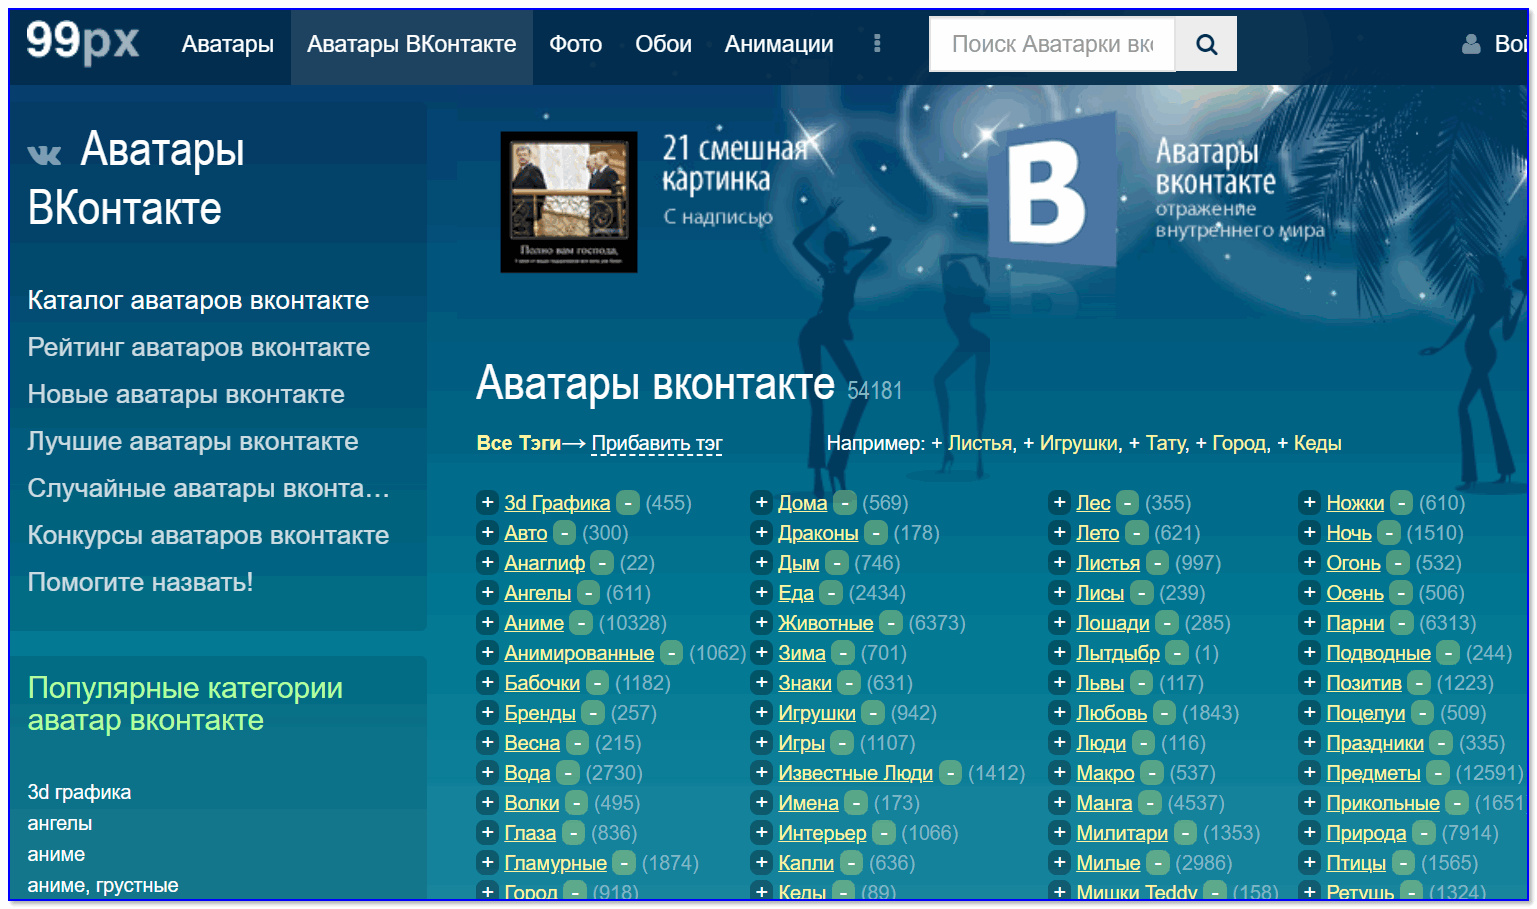Image resolution: width=1537 pixels, height=909 pixels.
Task: Click the user login icon
Action: tap(1471, 44)
